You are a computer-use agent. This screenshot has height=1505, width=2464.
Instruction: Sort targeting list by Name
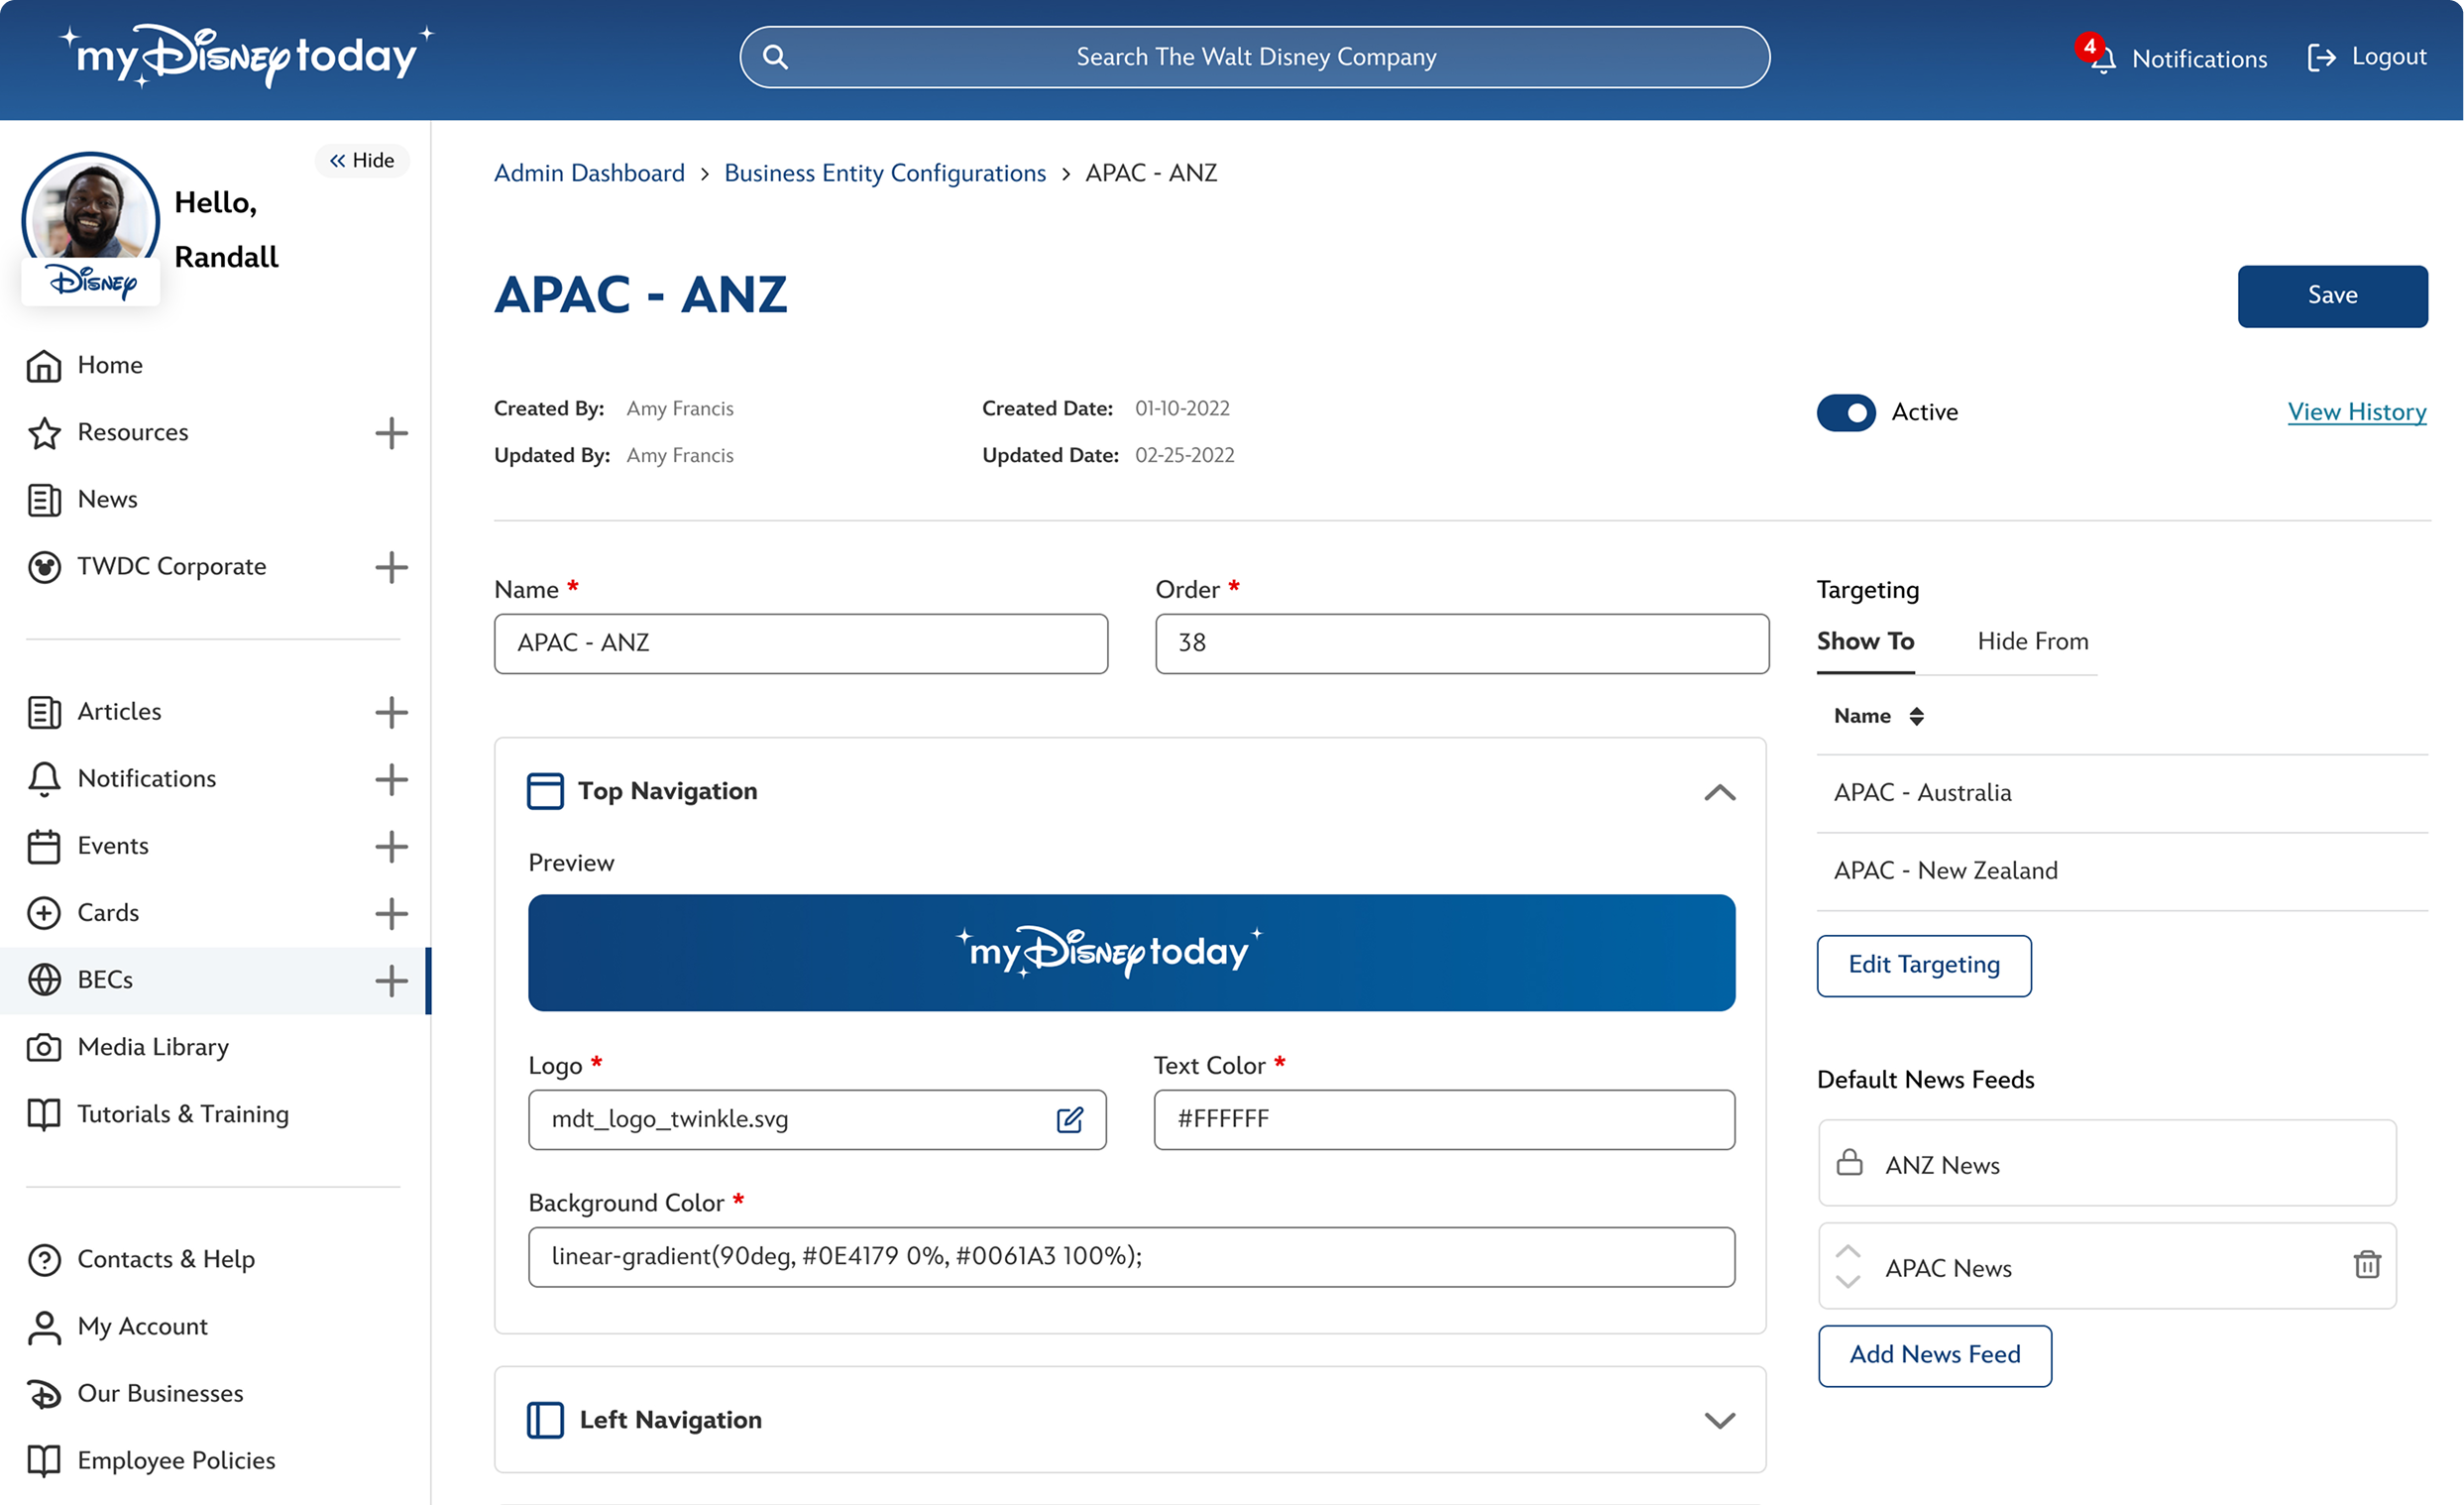[x=1915, y=716]
